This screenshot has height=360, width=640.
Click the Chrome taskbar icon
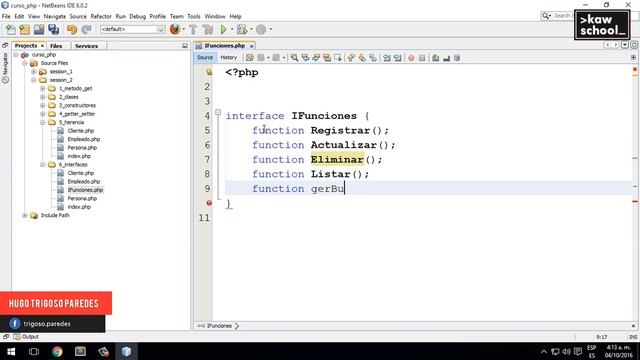point(57,351)
